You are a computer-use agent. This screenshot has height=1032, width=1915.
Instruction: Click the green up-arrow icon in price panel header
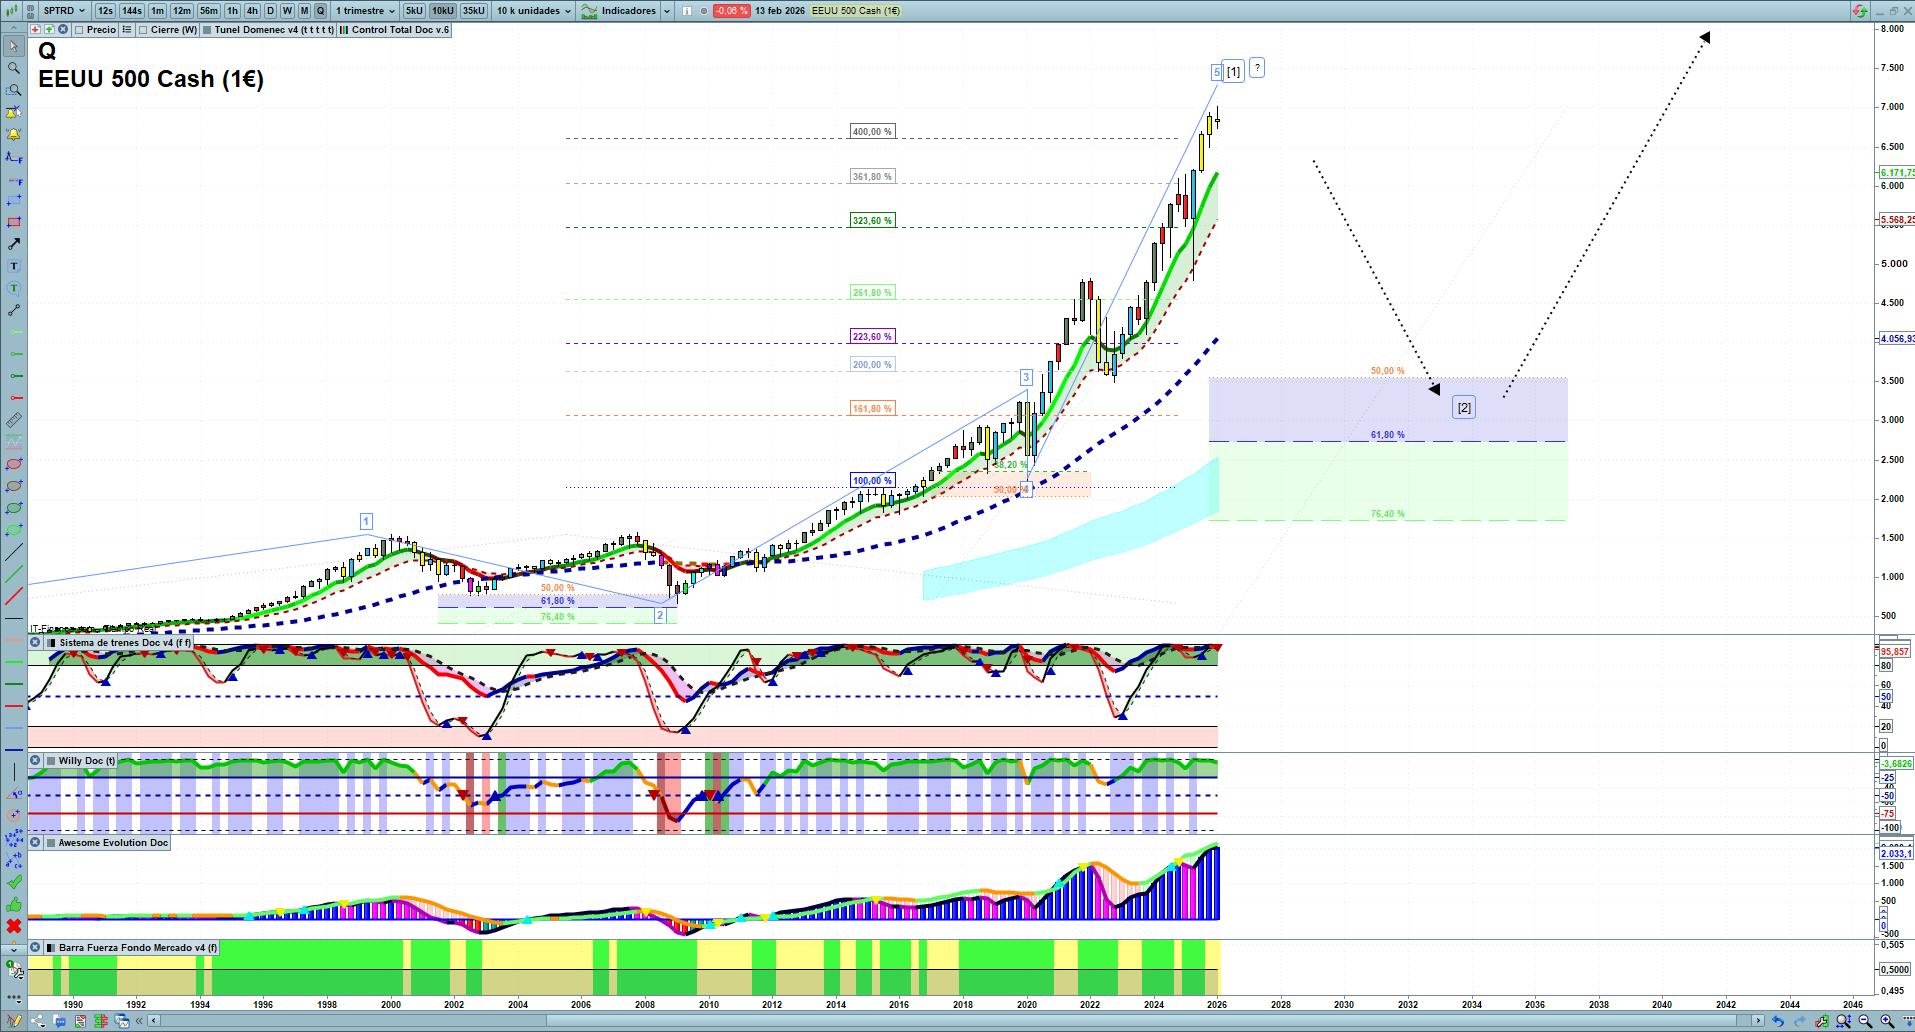pyautogui.click(x=49, y=30)
